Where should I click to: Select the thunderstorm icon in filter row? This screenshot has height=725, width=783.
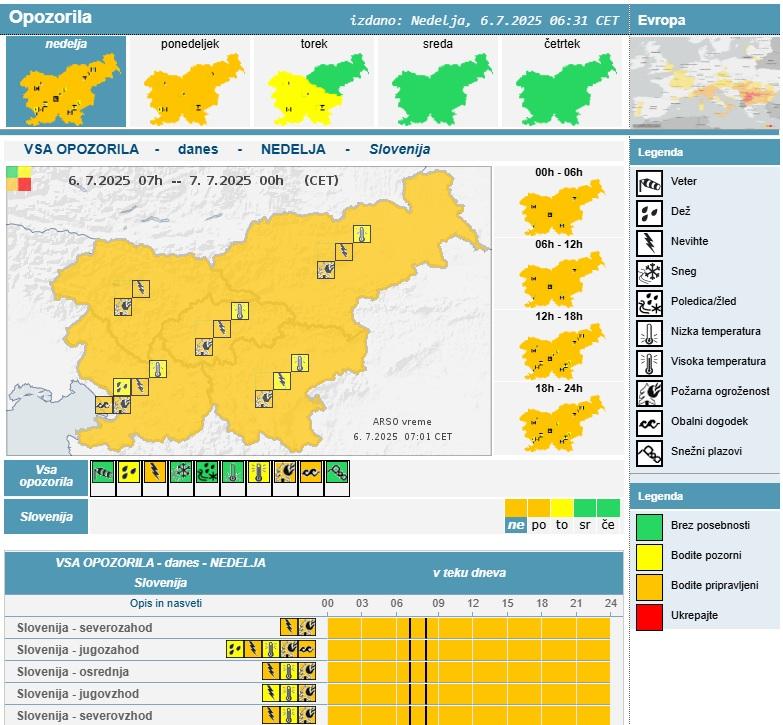coord(155,473)
